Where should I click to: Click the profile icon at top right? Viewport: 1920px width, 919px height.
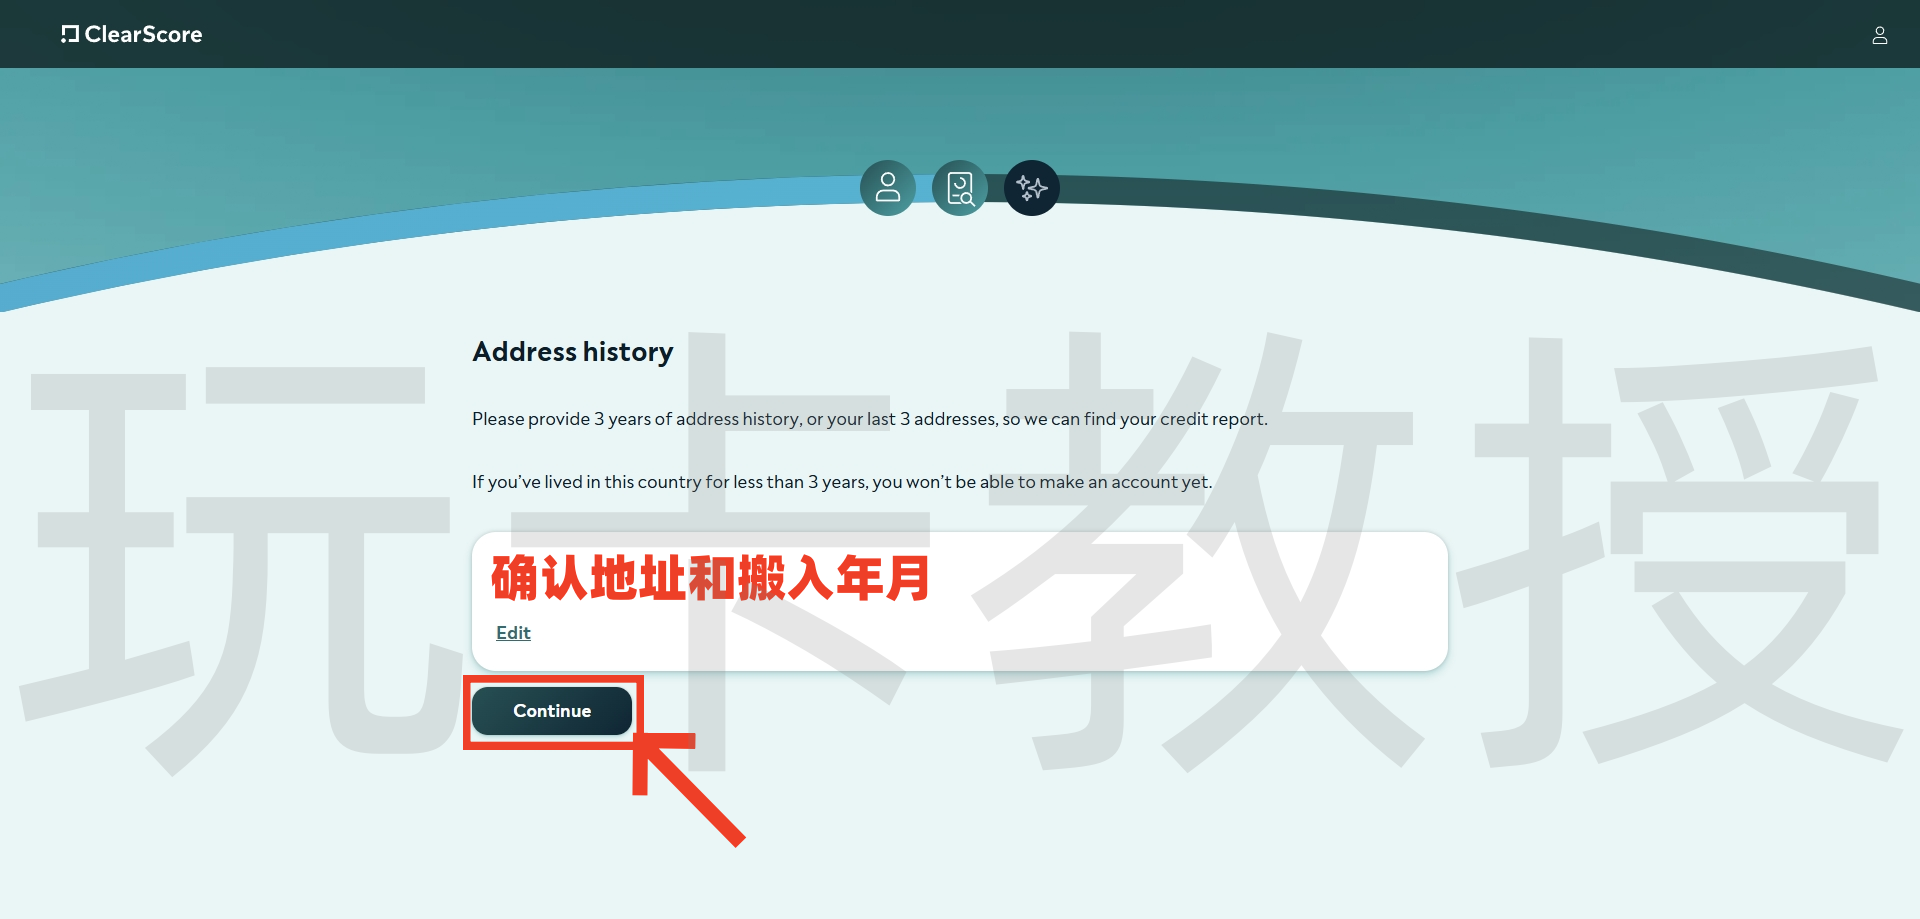(1880, 35)
